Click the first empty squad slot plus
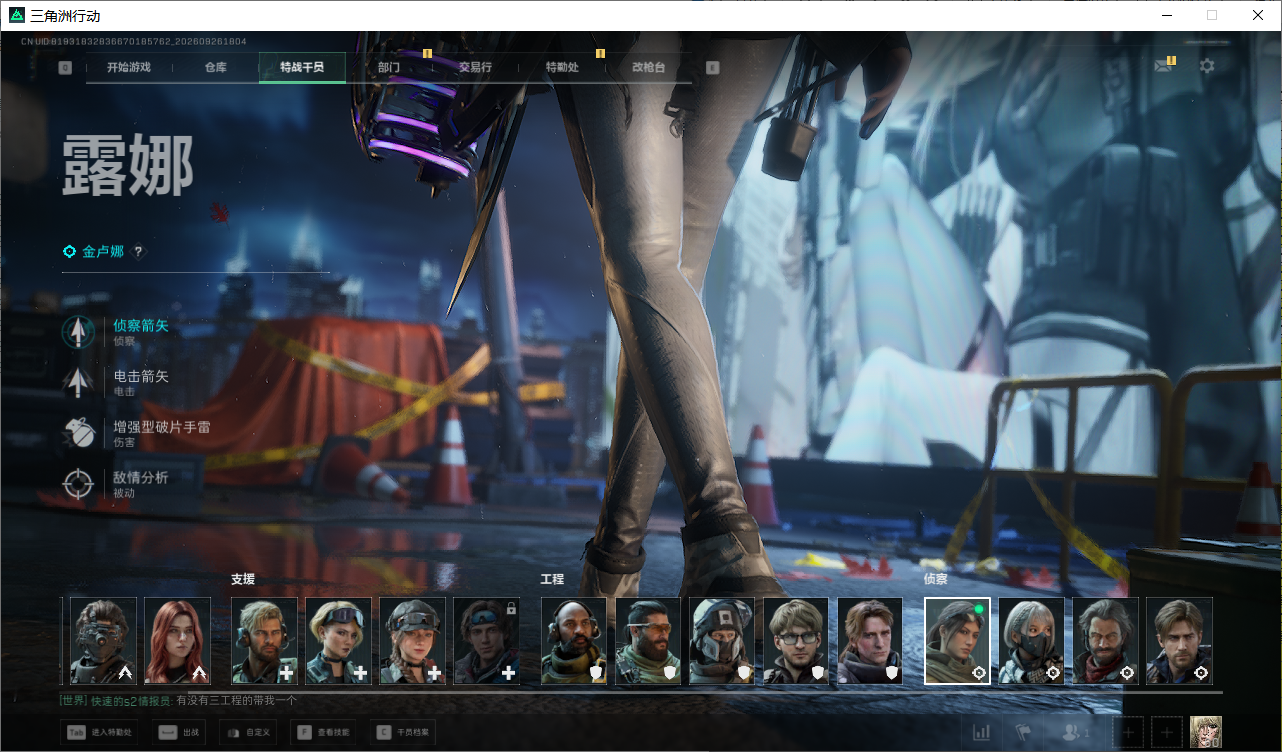Screen dimensions: 1282x752 coord(1128,732)
